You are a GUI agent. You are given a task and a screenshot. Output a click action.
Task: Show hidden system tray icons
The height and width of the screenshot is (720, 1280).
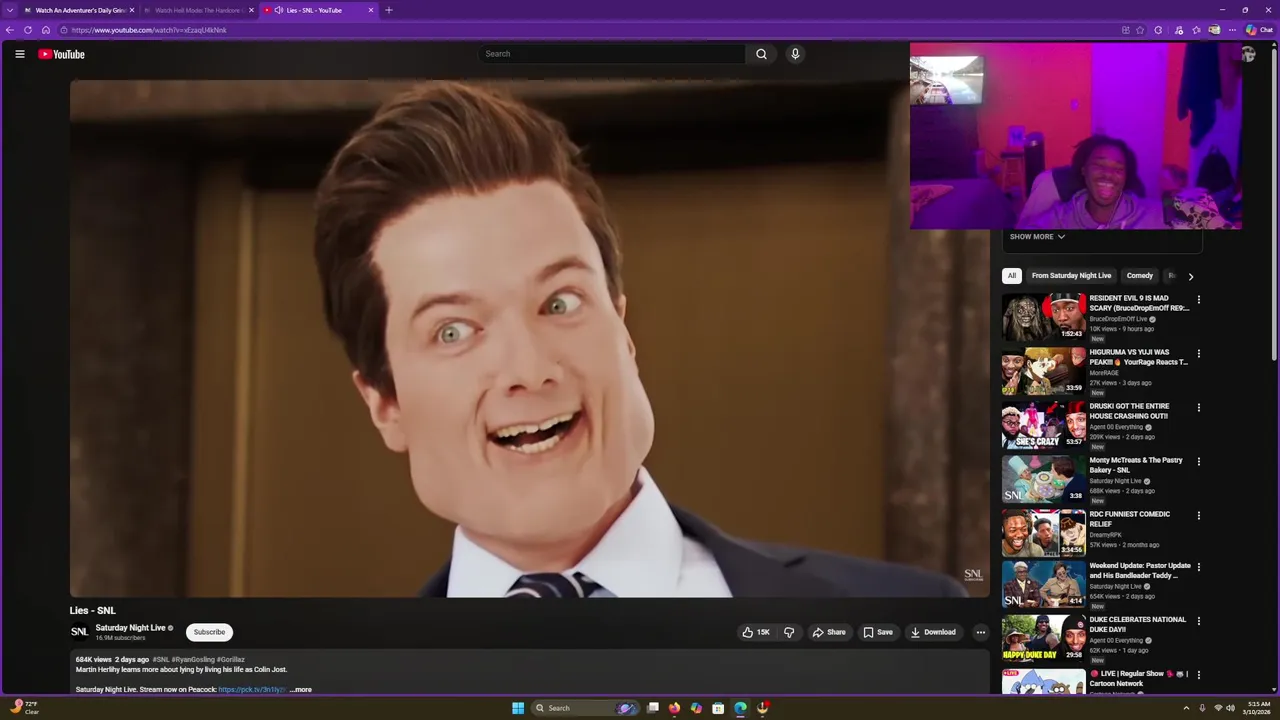click(1187, 708)
